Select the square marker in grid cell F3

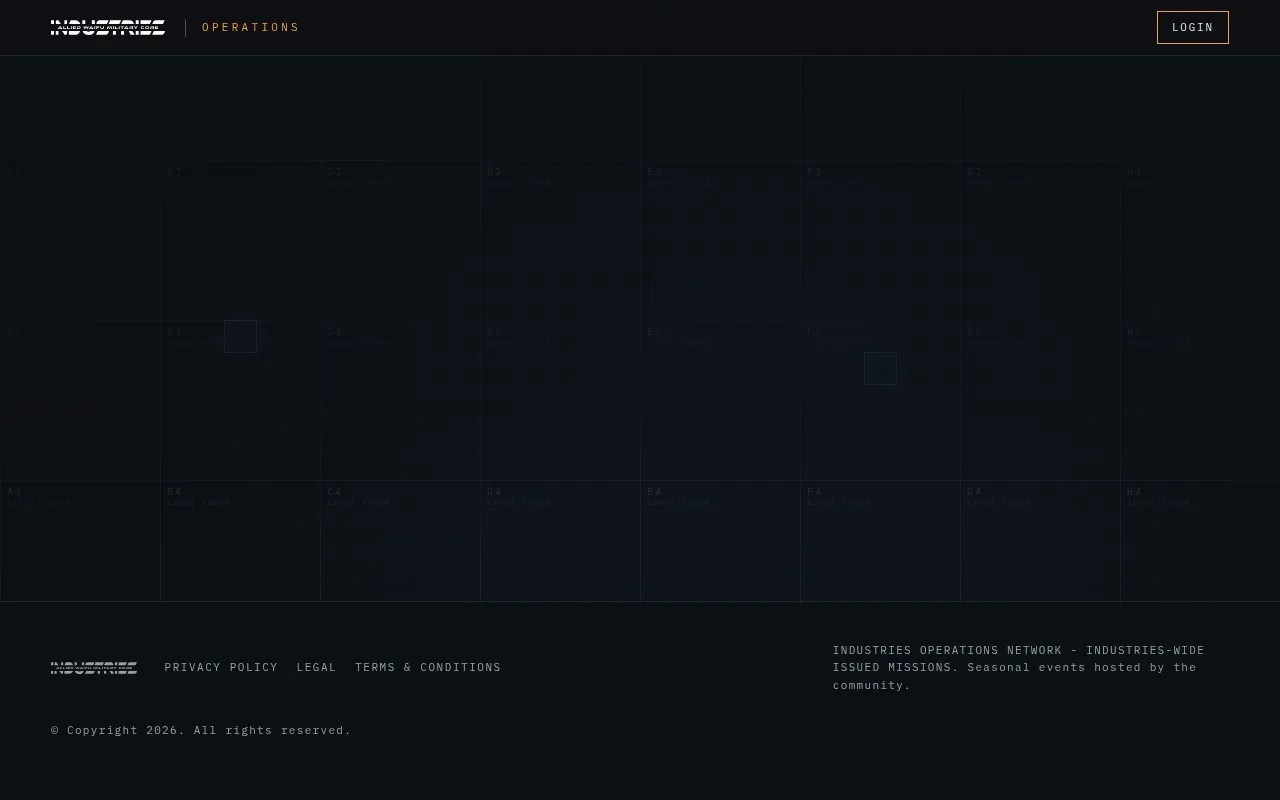880,368
